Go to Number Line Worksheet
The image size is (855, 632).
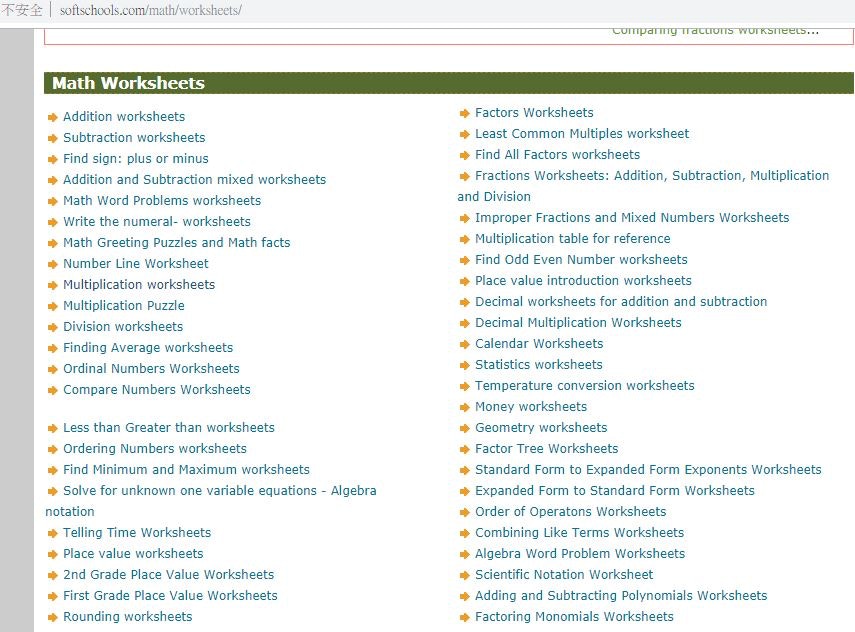(136, 264)
